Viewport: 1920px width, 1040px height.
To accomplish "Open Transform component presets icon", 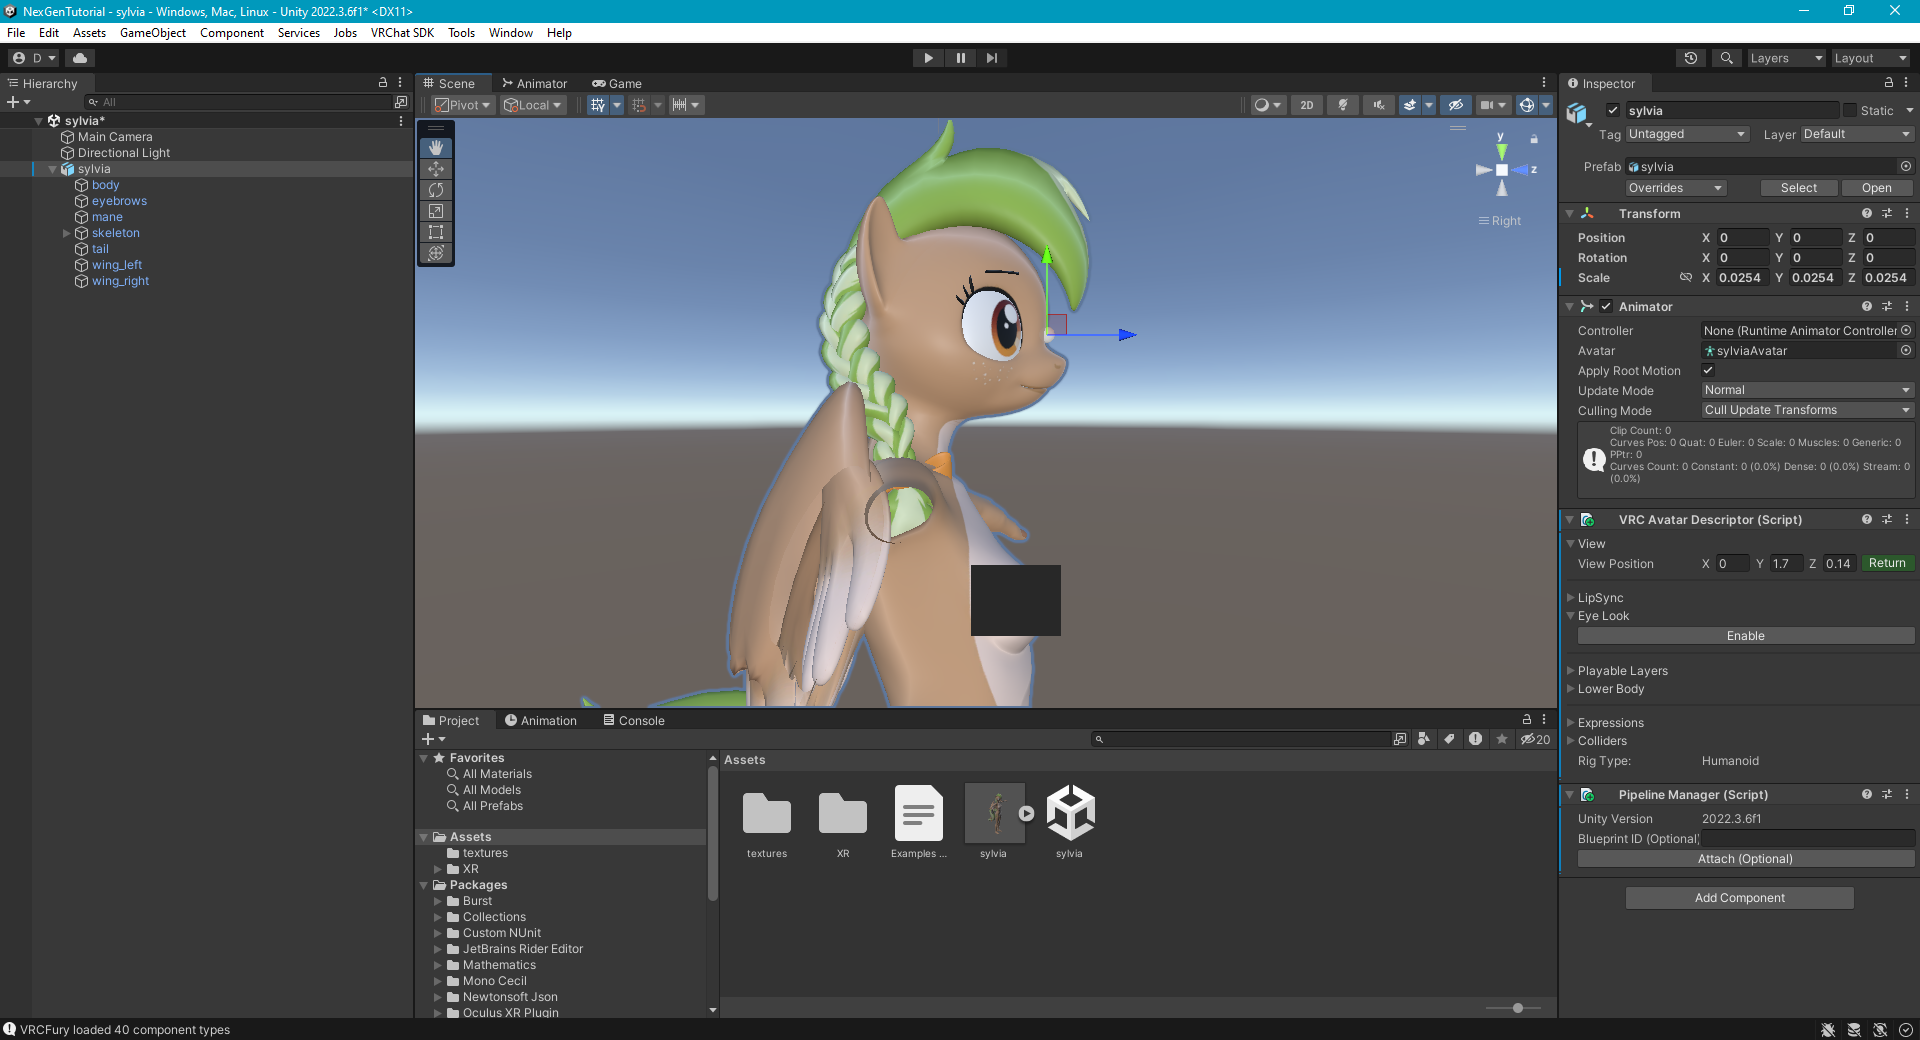I will (x=1887, y=213).
